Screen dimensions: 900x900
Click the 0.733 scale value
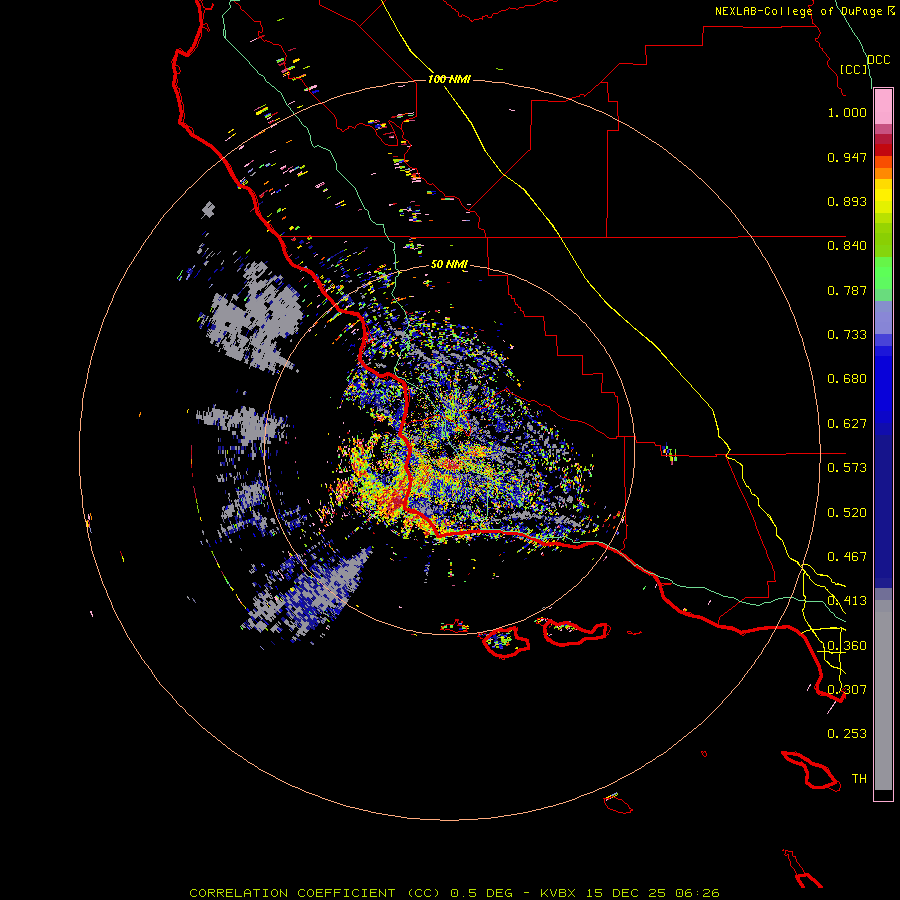847,335
